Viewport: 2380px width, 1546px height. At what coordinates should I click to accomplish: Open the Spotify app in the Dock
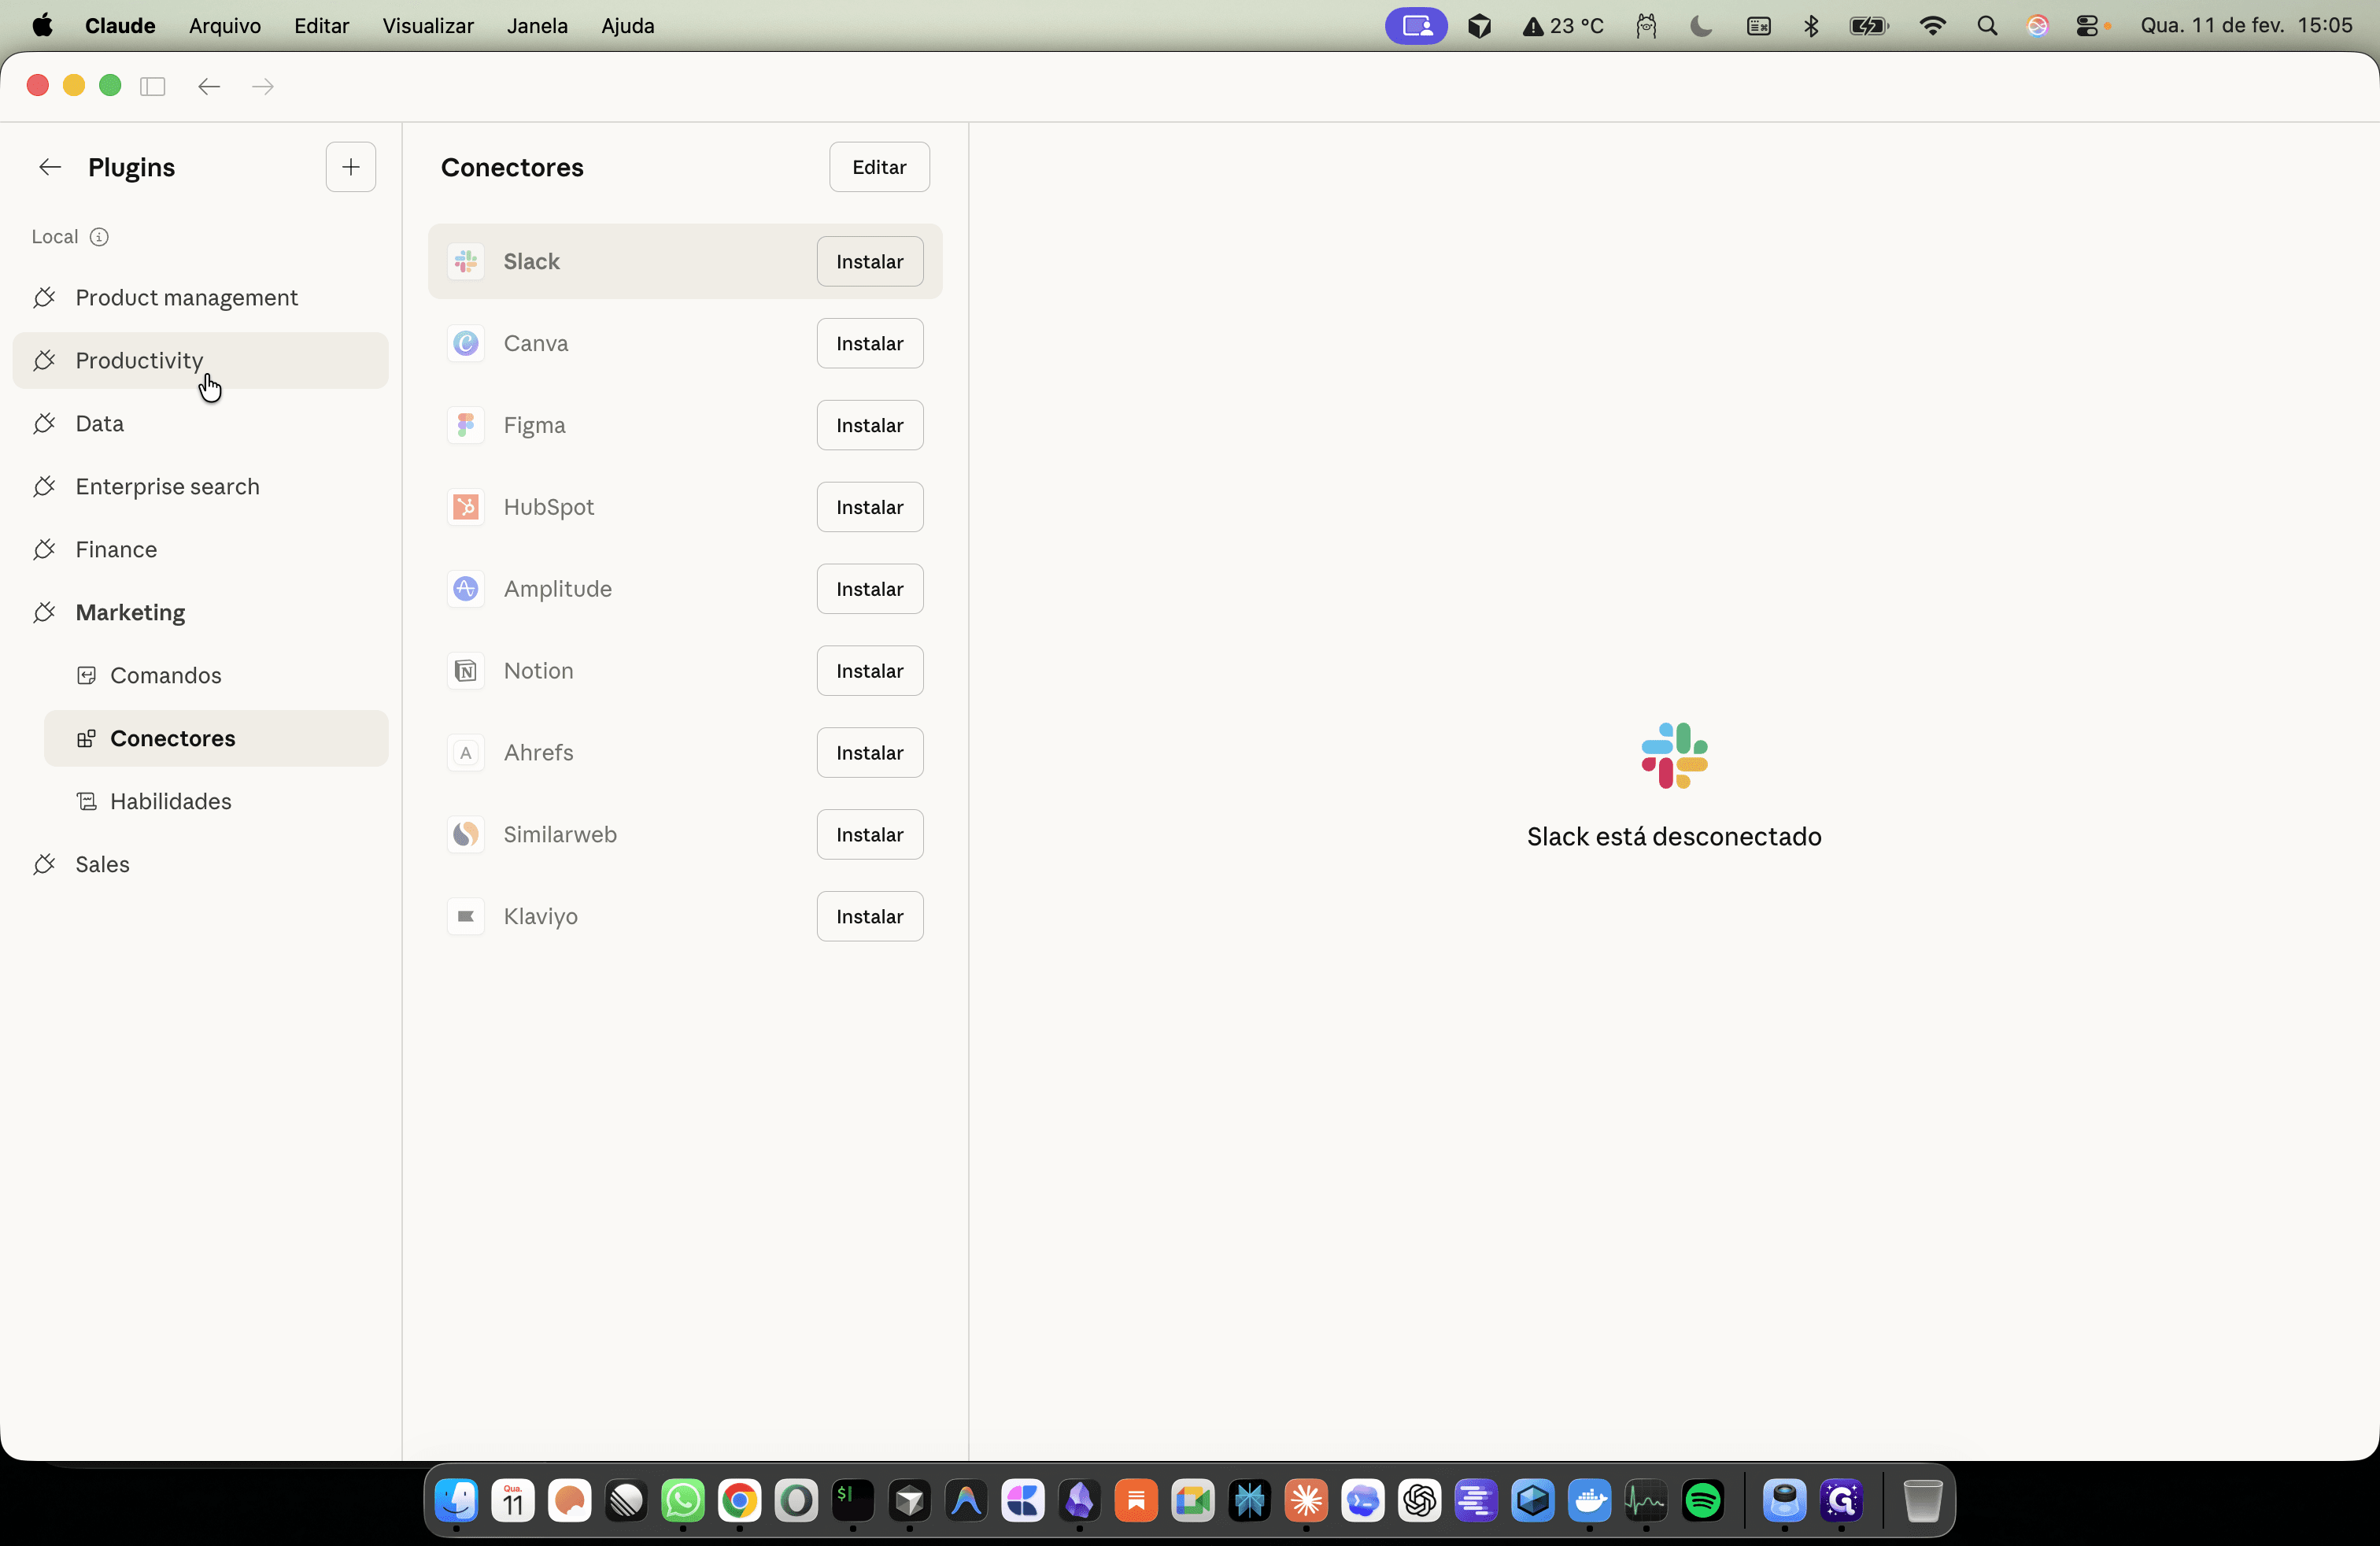click(x=1703, y=1500)
